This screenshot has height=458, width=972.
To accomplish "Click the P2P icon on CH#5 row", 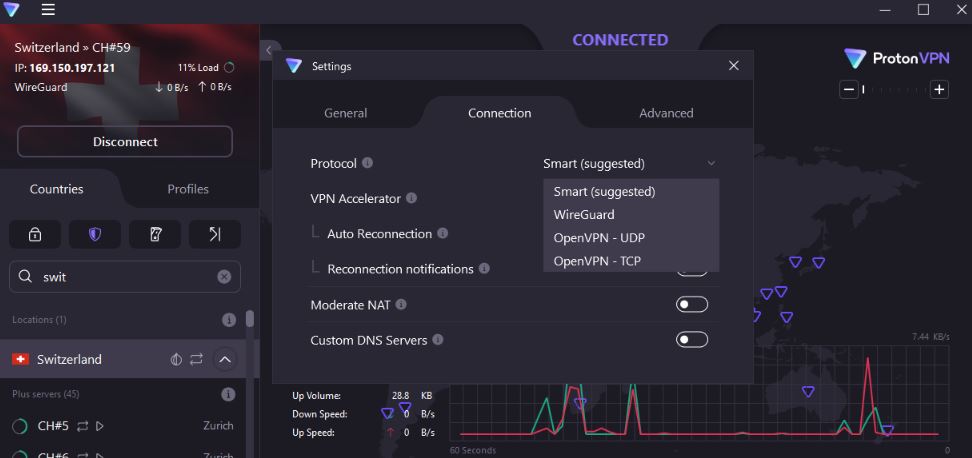I will click(82, 426).
